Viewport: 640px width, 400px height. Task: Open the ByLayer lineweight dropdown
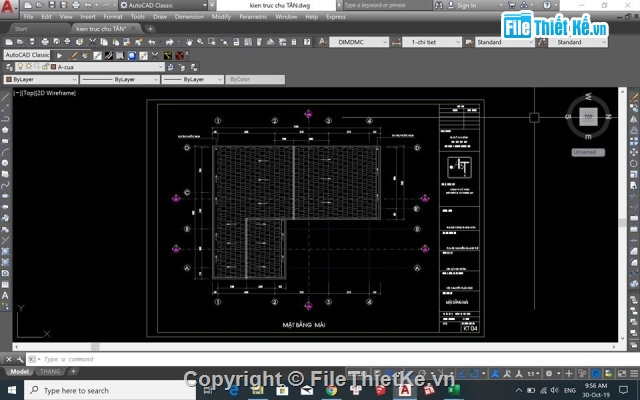[193, 79]
